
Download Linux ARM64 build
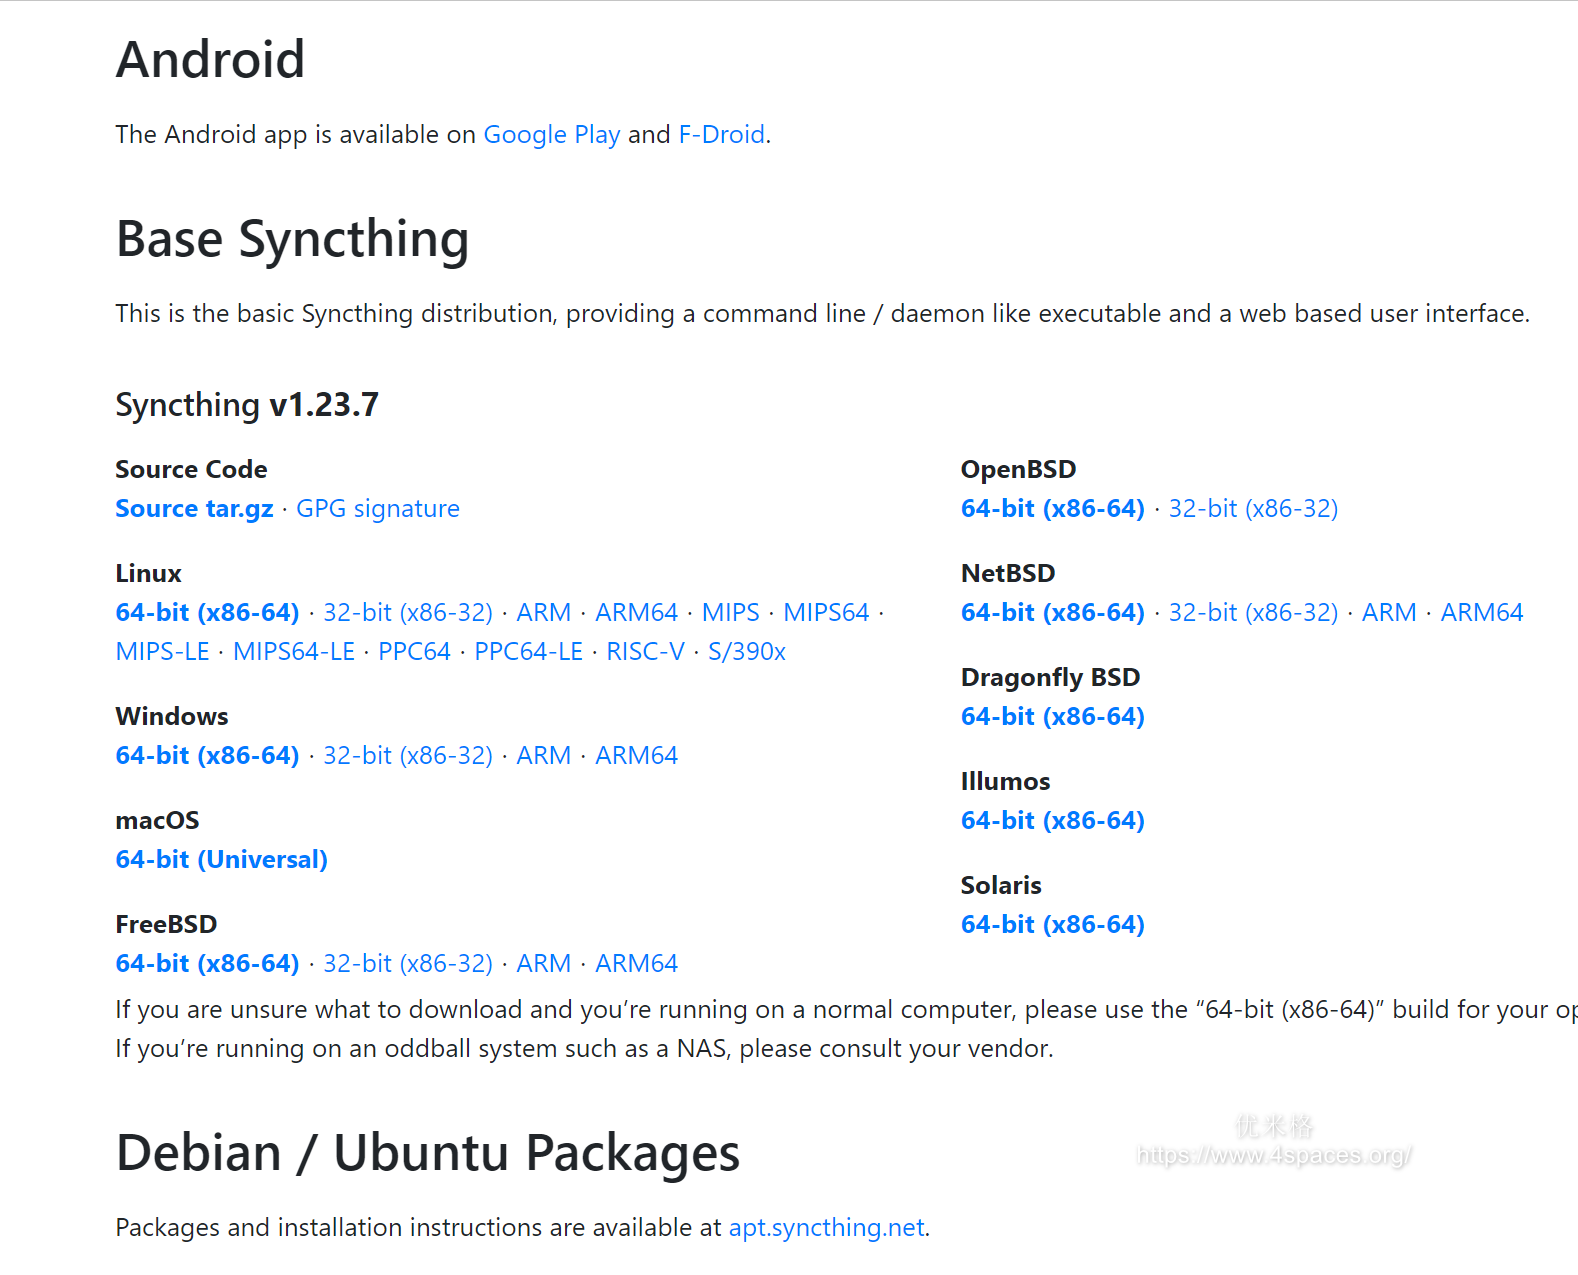click(x=636, y=613)
